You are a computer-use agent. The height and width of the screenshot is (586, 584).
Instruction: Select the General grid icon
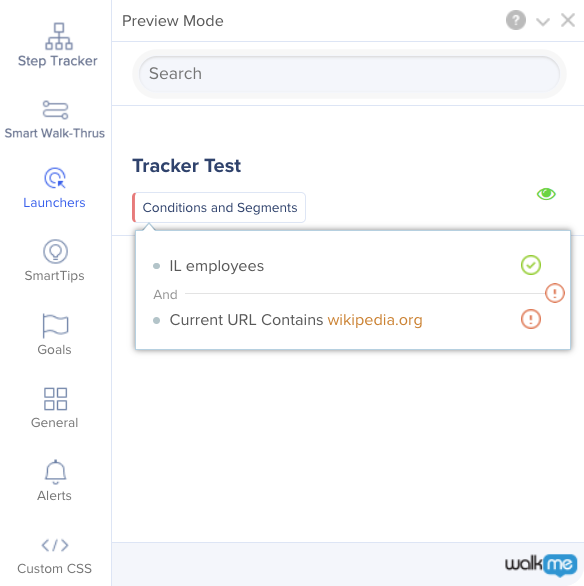point(55,399)
